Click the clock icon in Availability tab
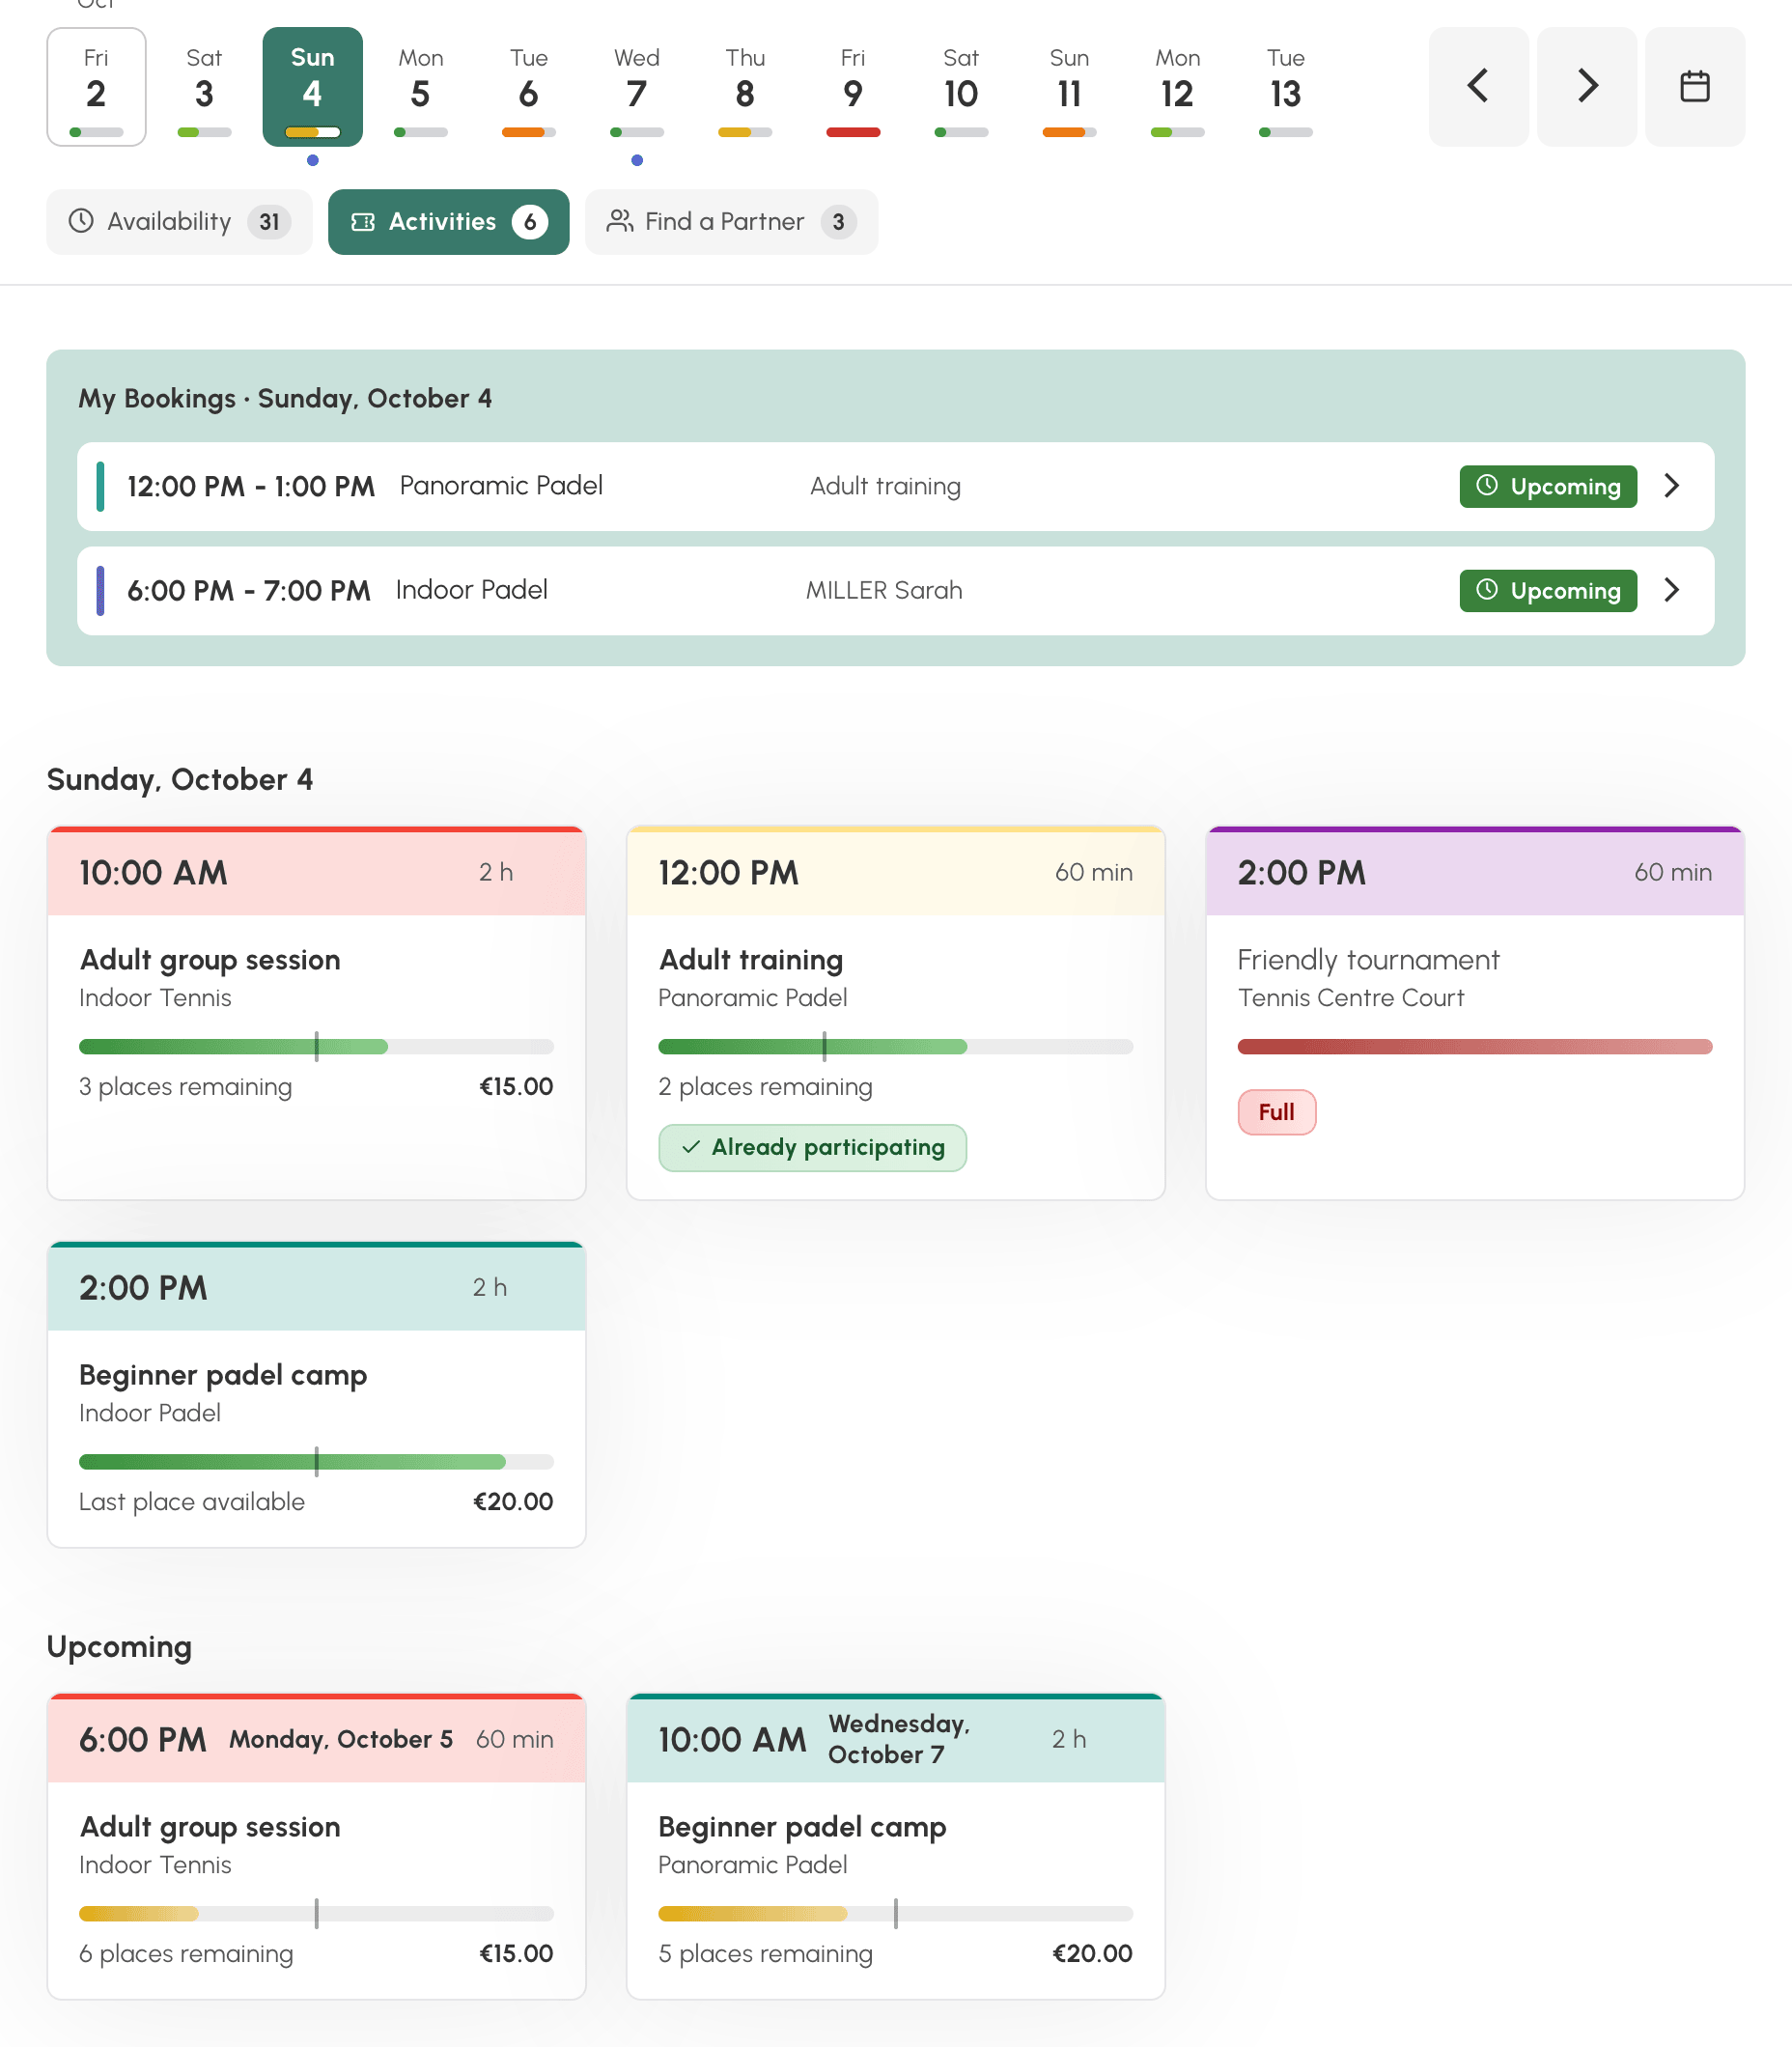 click(81, 221)
